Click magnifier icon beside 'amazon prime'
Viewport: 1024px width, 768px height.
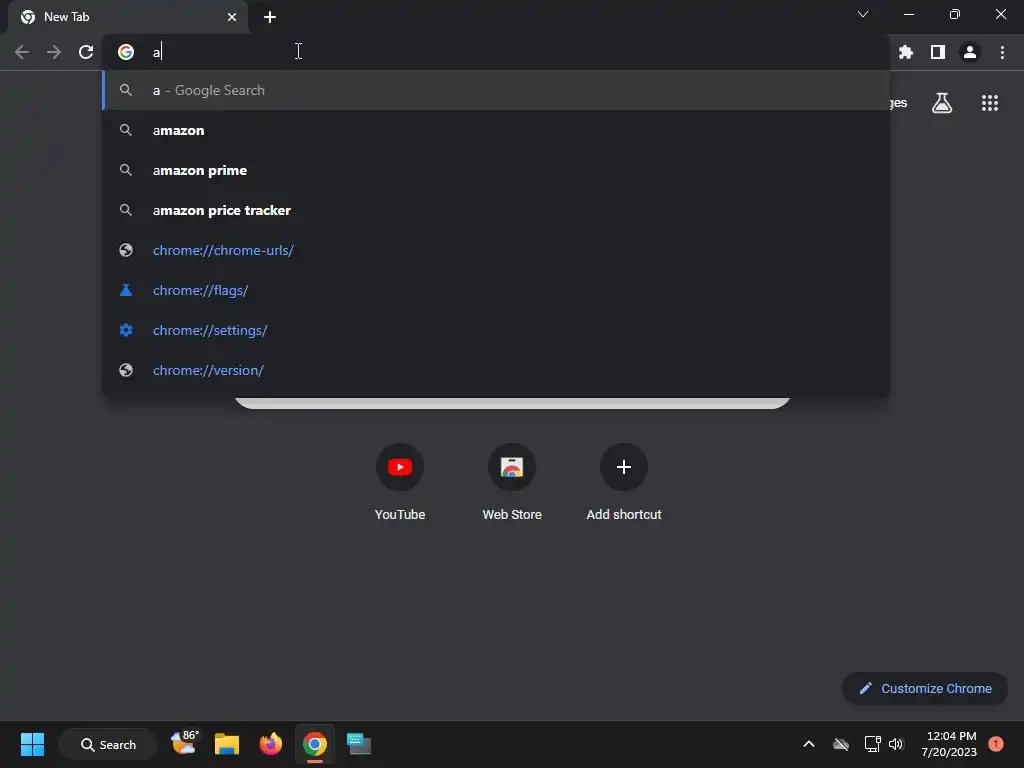[x=126, y=170]
